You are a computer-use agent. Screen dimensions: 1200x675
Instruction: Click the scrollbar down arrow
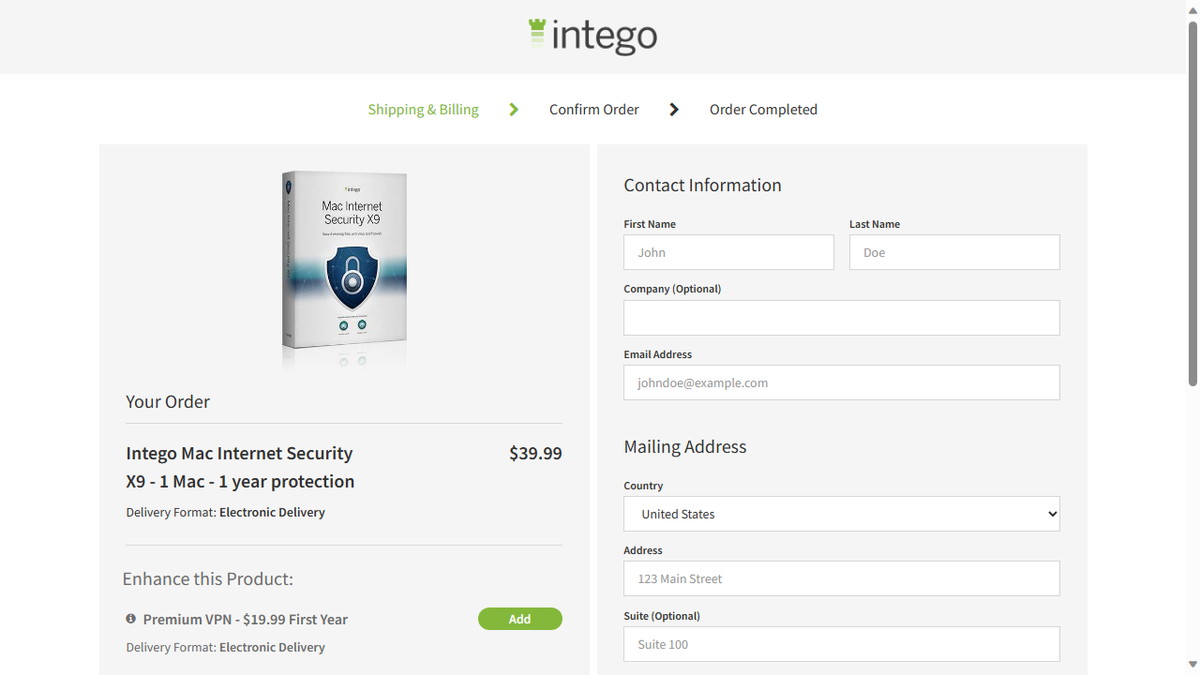[1193, 666]
